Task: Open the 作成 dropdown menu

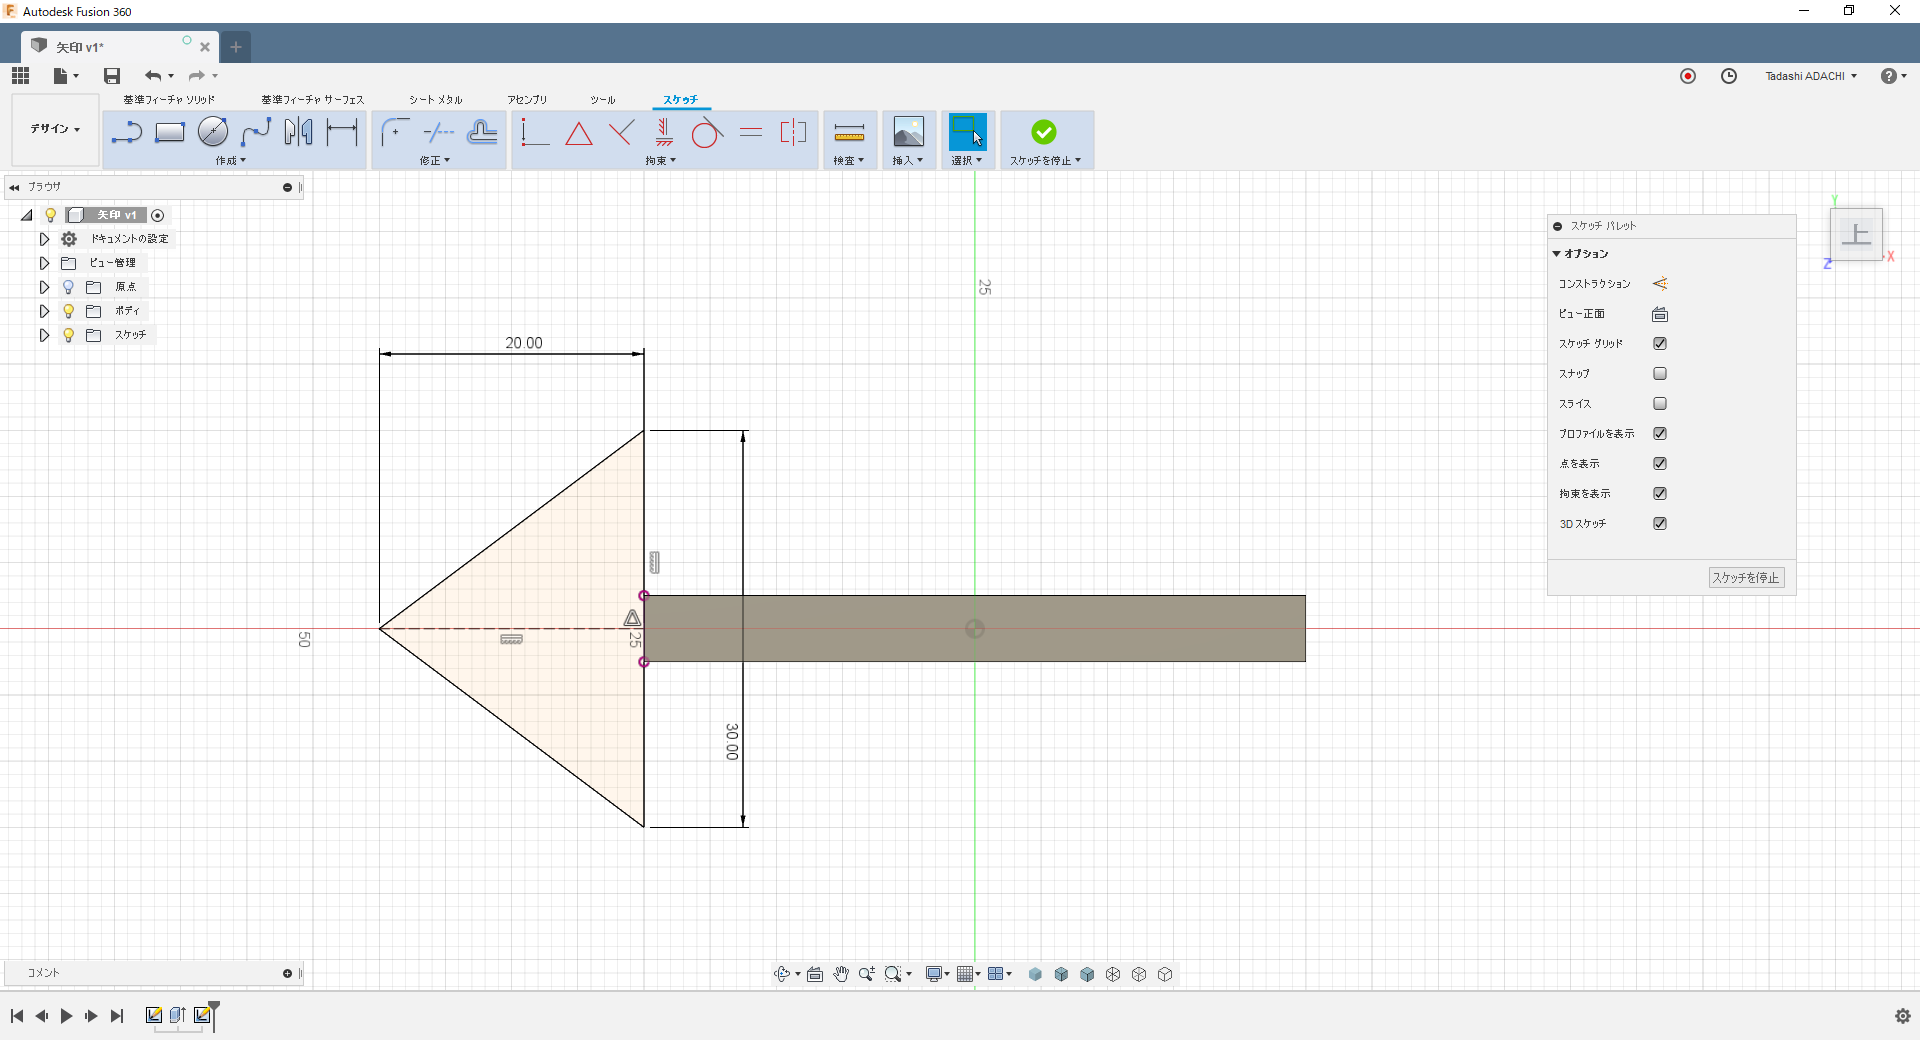Action: [x=230, y=161]
